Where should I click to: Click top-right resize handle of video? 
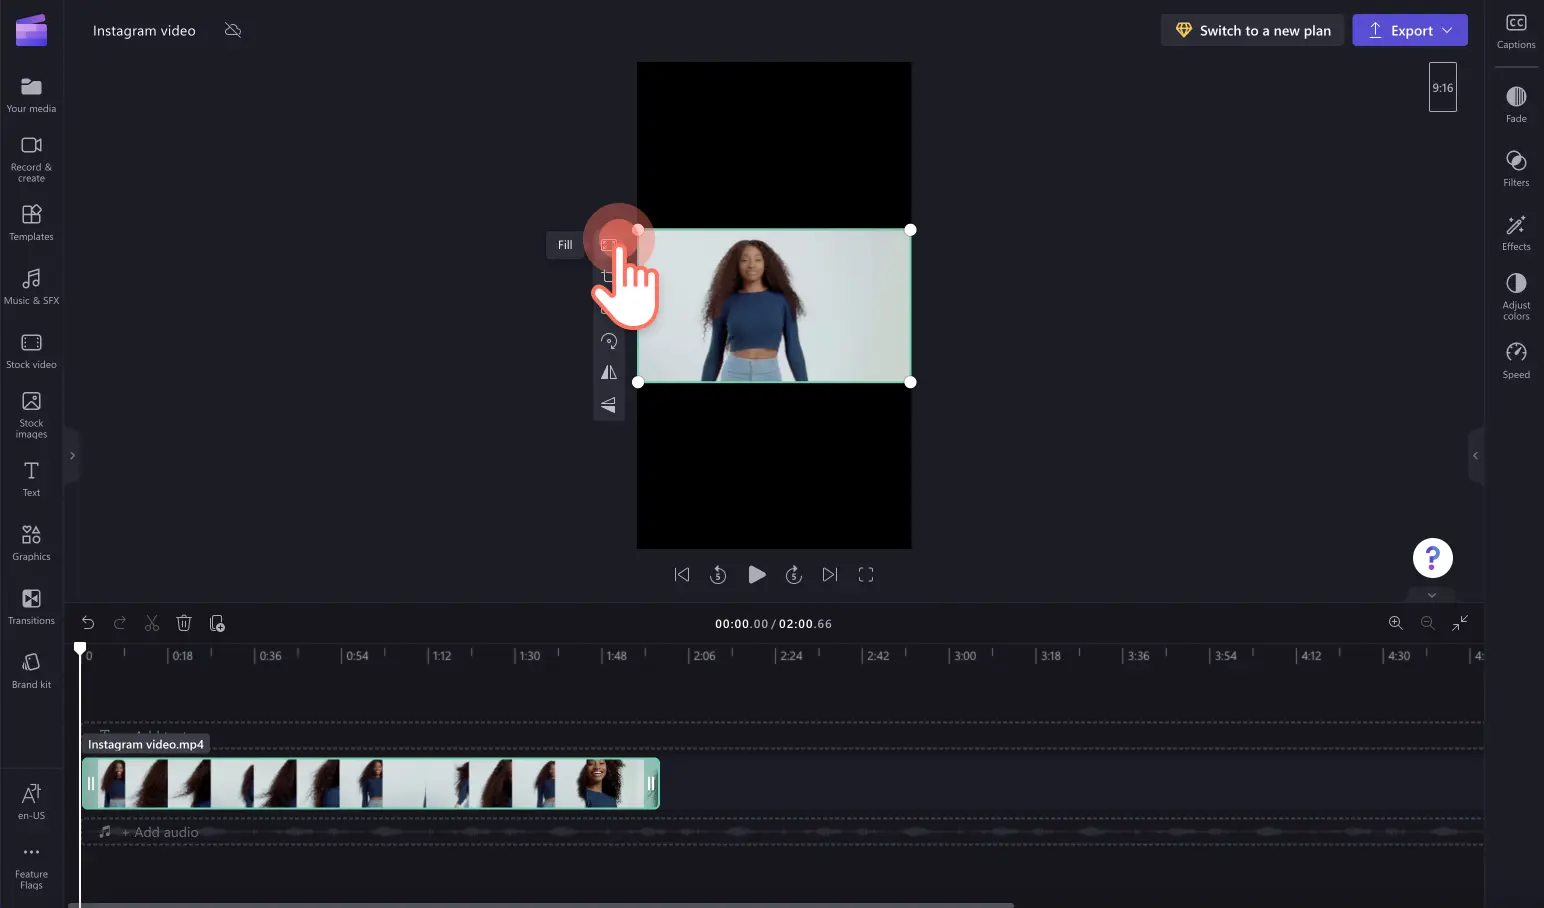pyautogui.click(x=910, y=230)
